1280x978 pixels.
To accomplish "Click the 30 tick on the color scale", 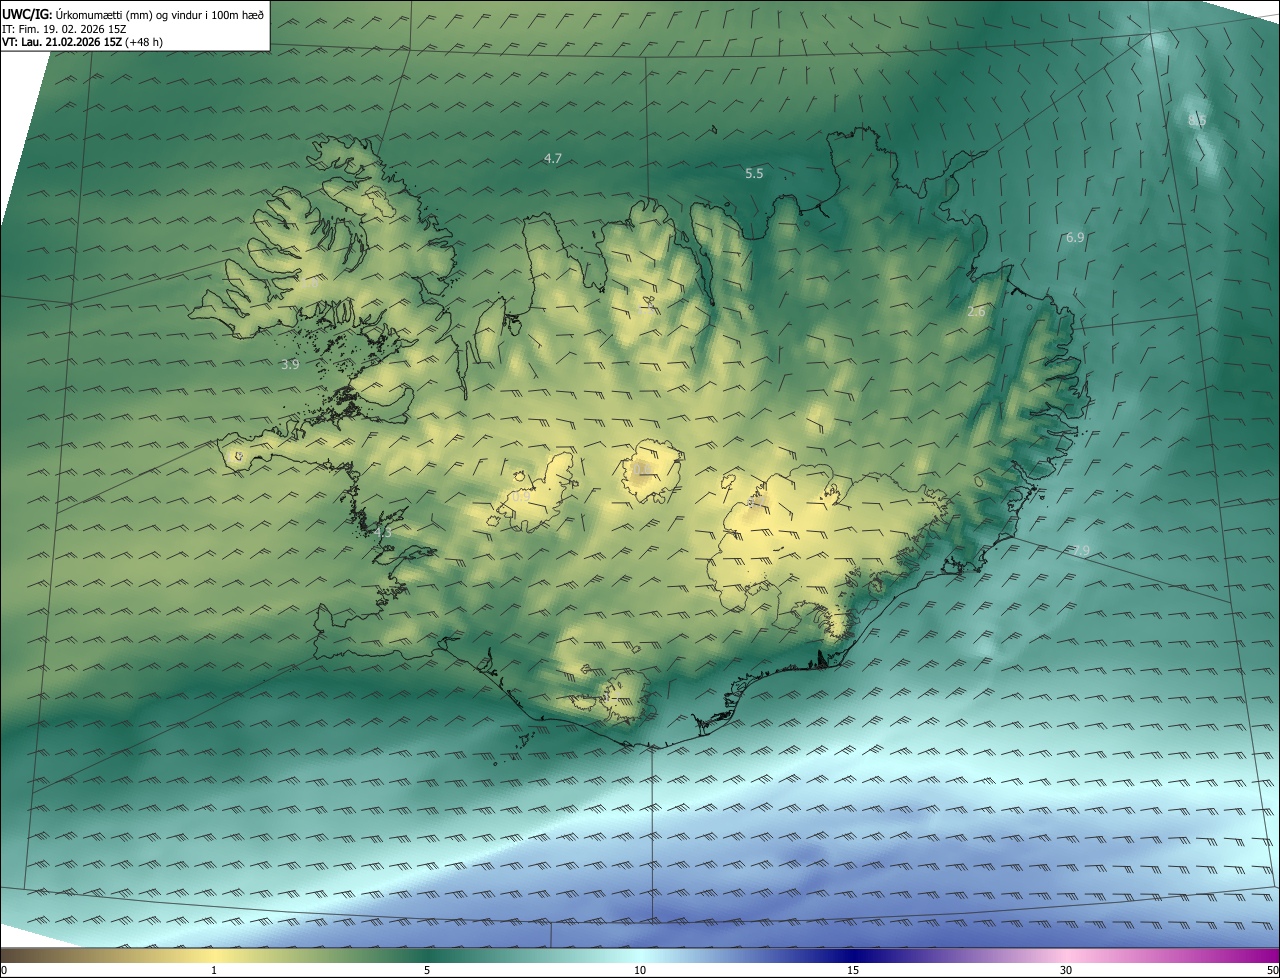I will 1066,970.
